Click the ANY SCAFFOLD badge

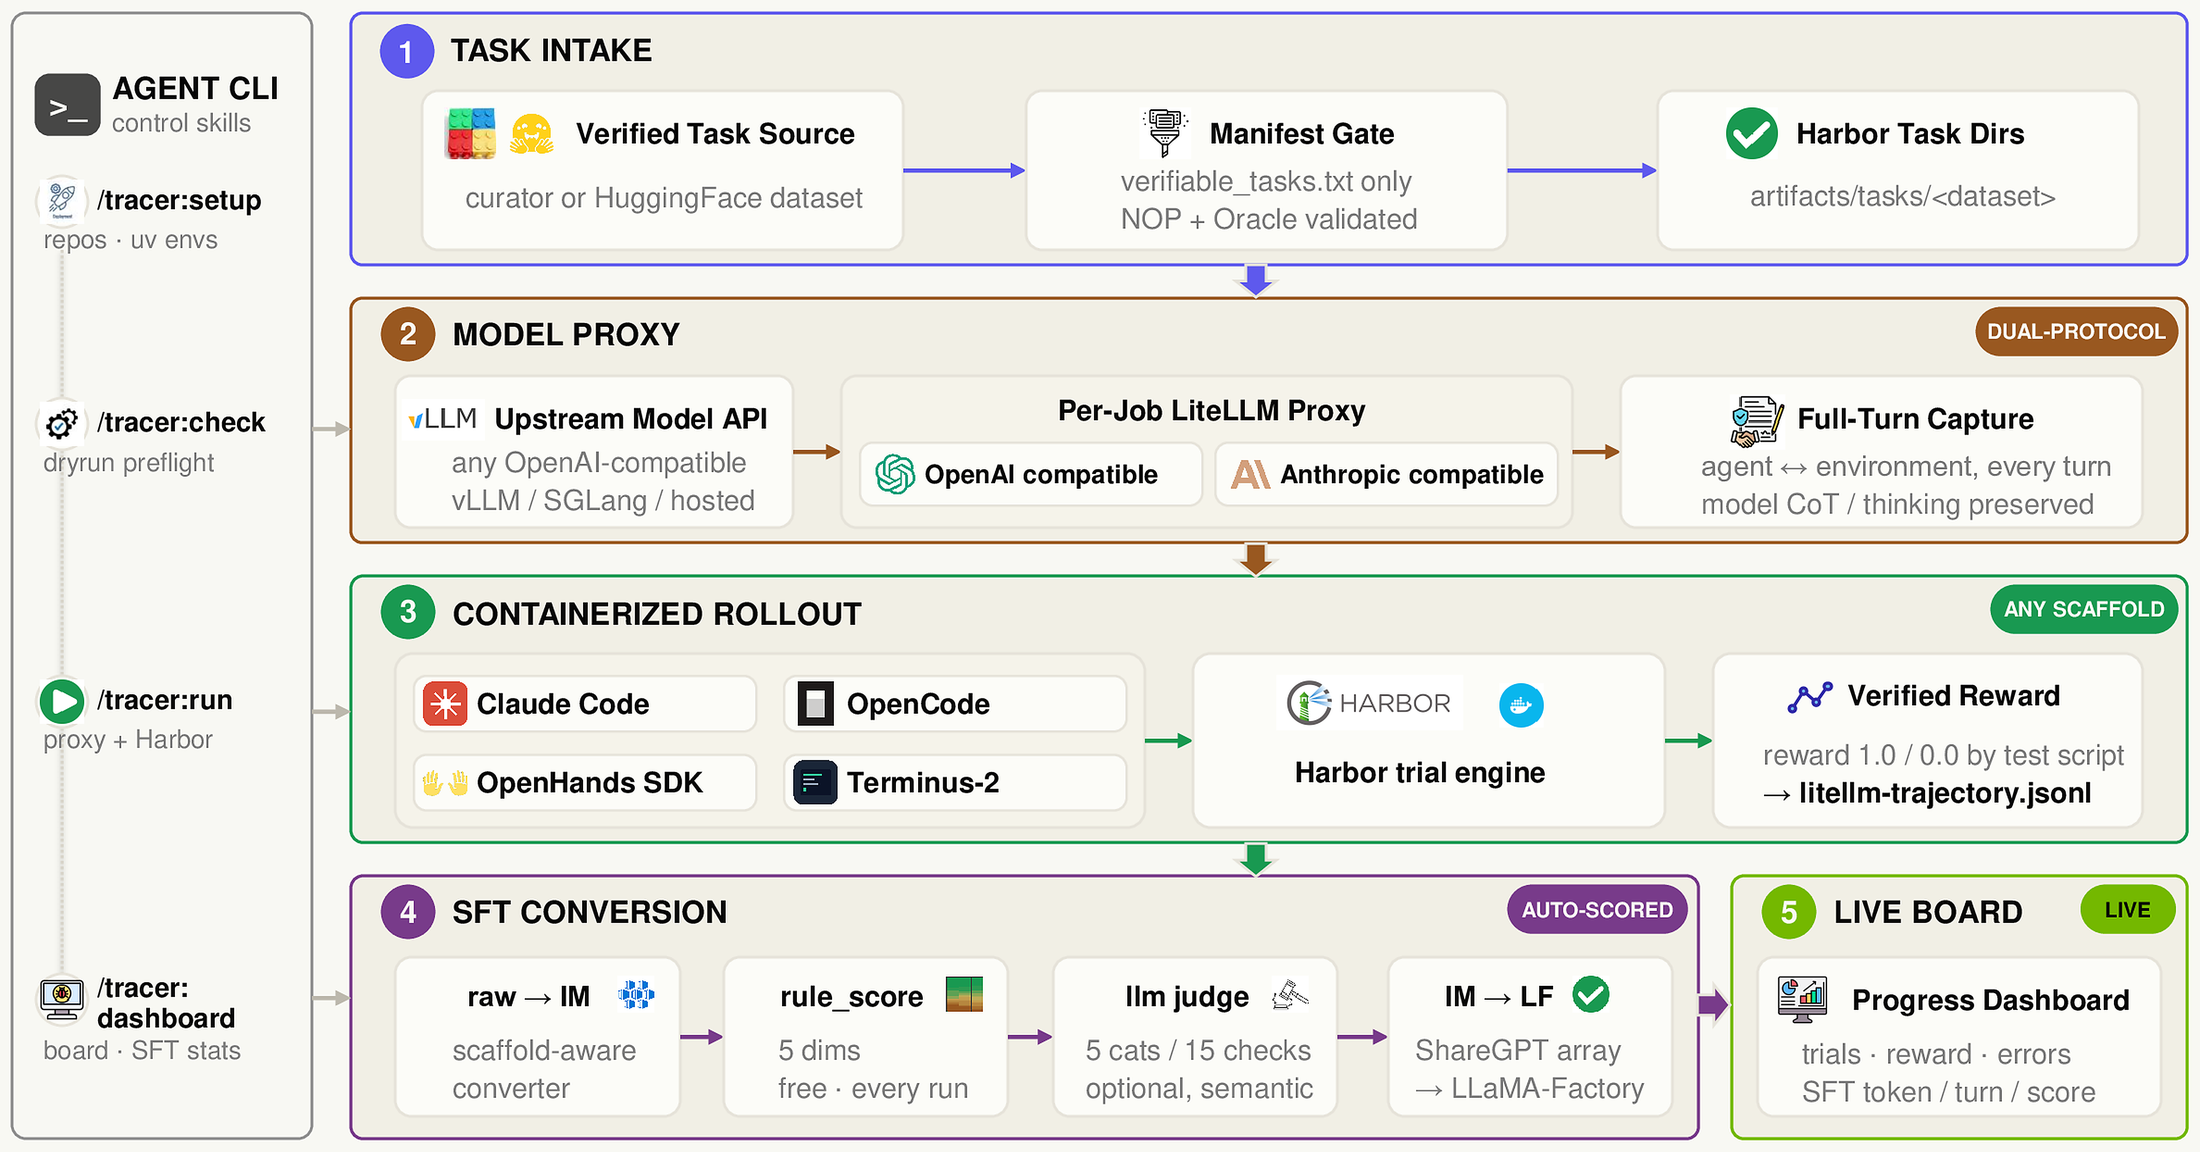point(2084,610)
